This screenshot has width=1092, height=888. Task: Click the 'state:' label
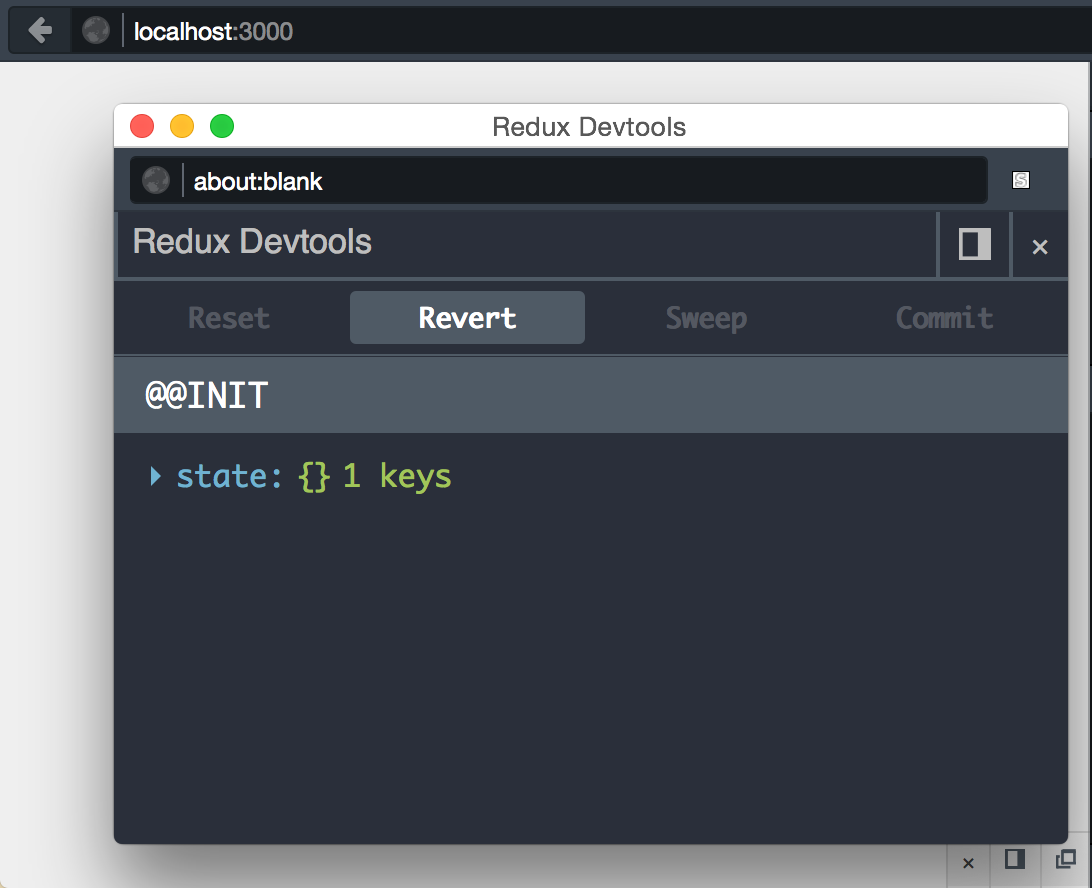point(229,476)
